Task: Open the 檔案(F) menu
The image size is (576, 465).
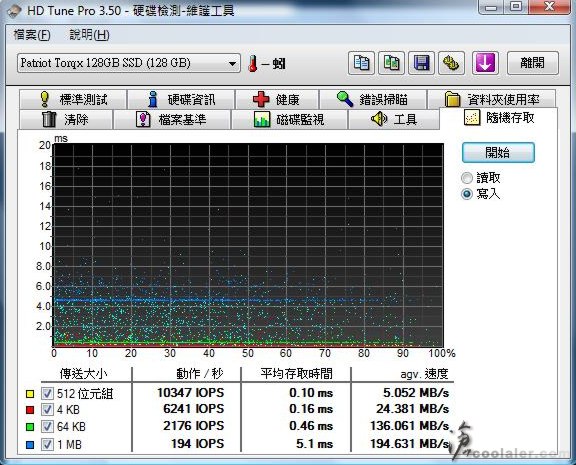Action: point(32,35)
